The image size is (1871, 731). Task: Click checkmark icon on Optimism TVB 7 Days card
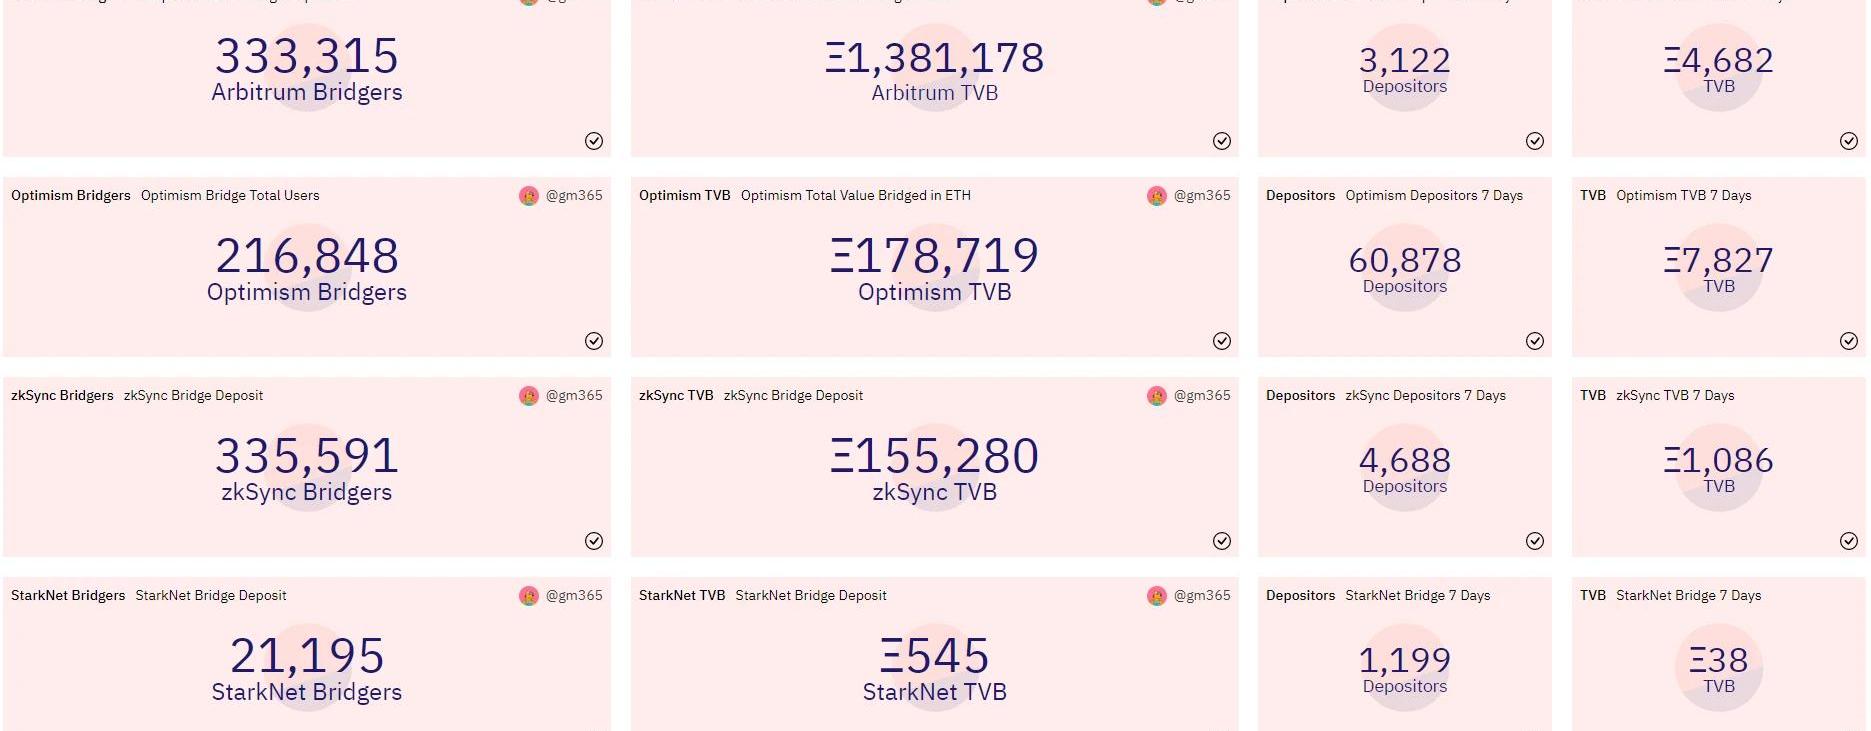(x=1849, y=341)
